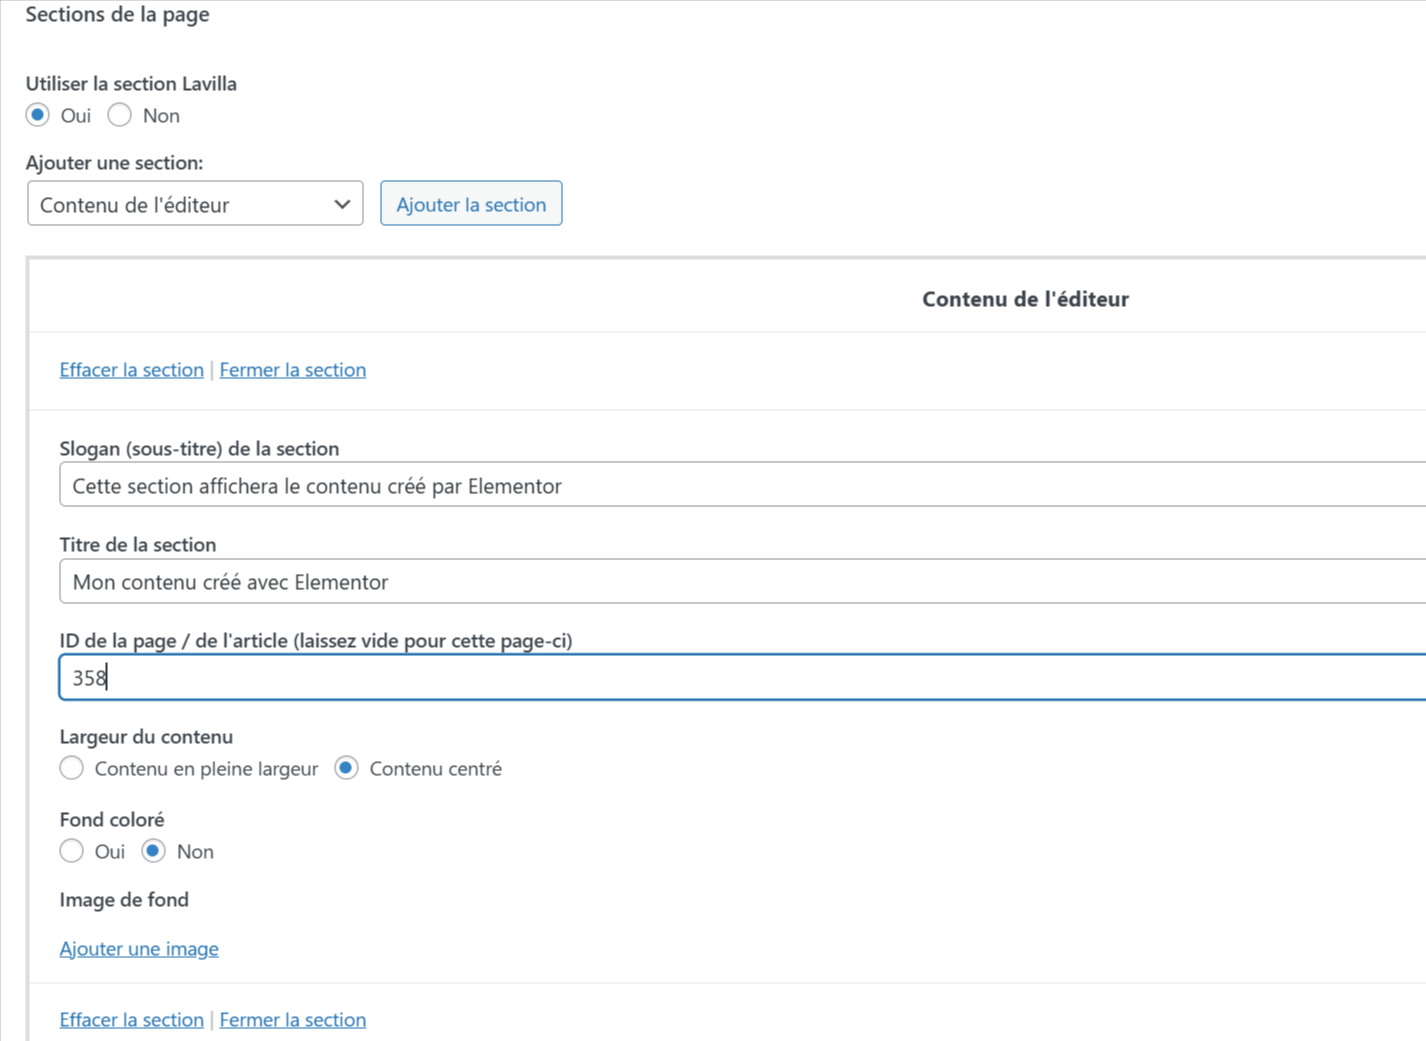Select the Contenu centré radio button
Image resolution: width=1426 pixels, height=1041 pixels.
coord(347,768)
